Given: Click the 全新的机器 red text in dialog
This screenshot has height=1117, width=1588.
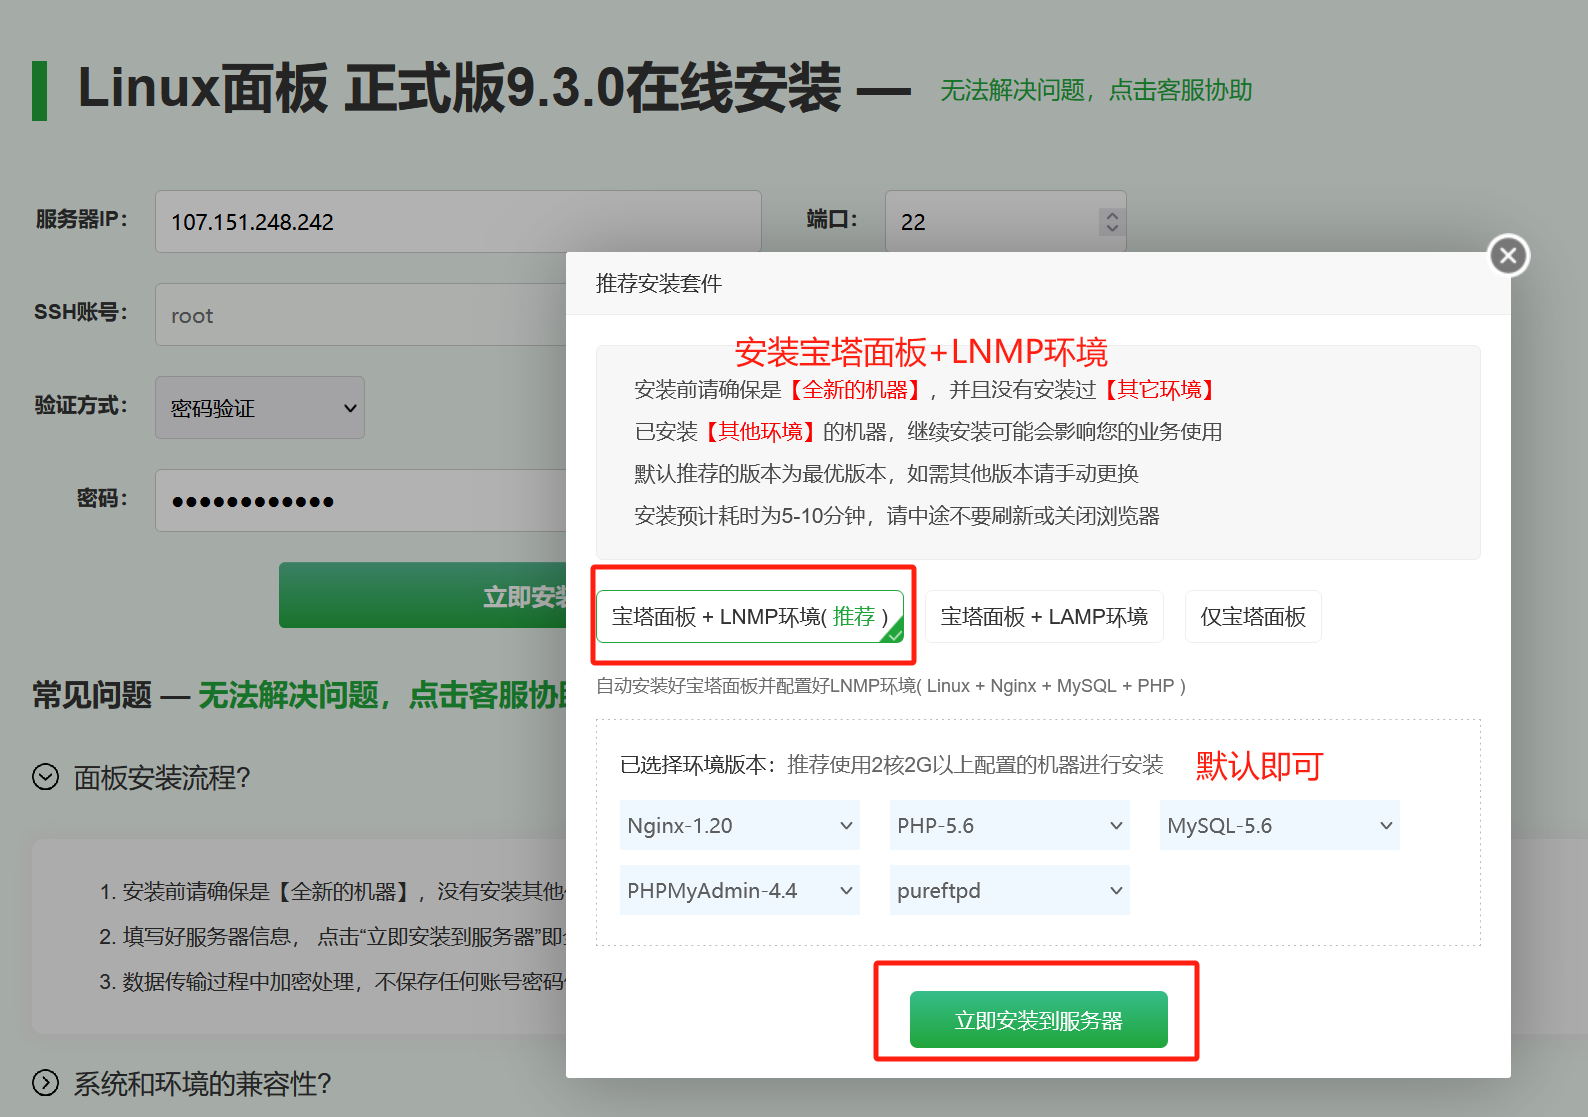Looking at the screenshot, I should click(x=854, y=390).
